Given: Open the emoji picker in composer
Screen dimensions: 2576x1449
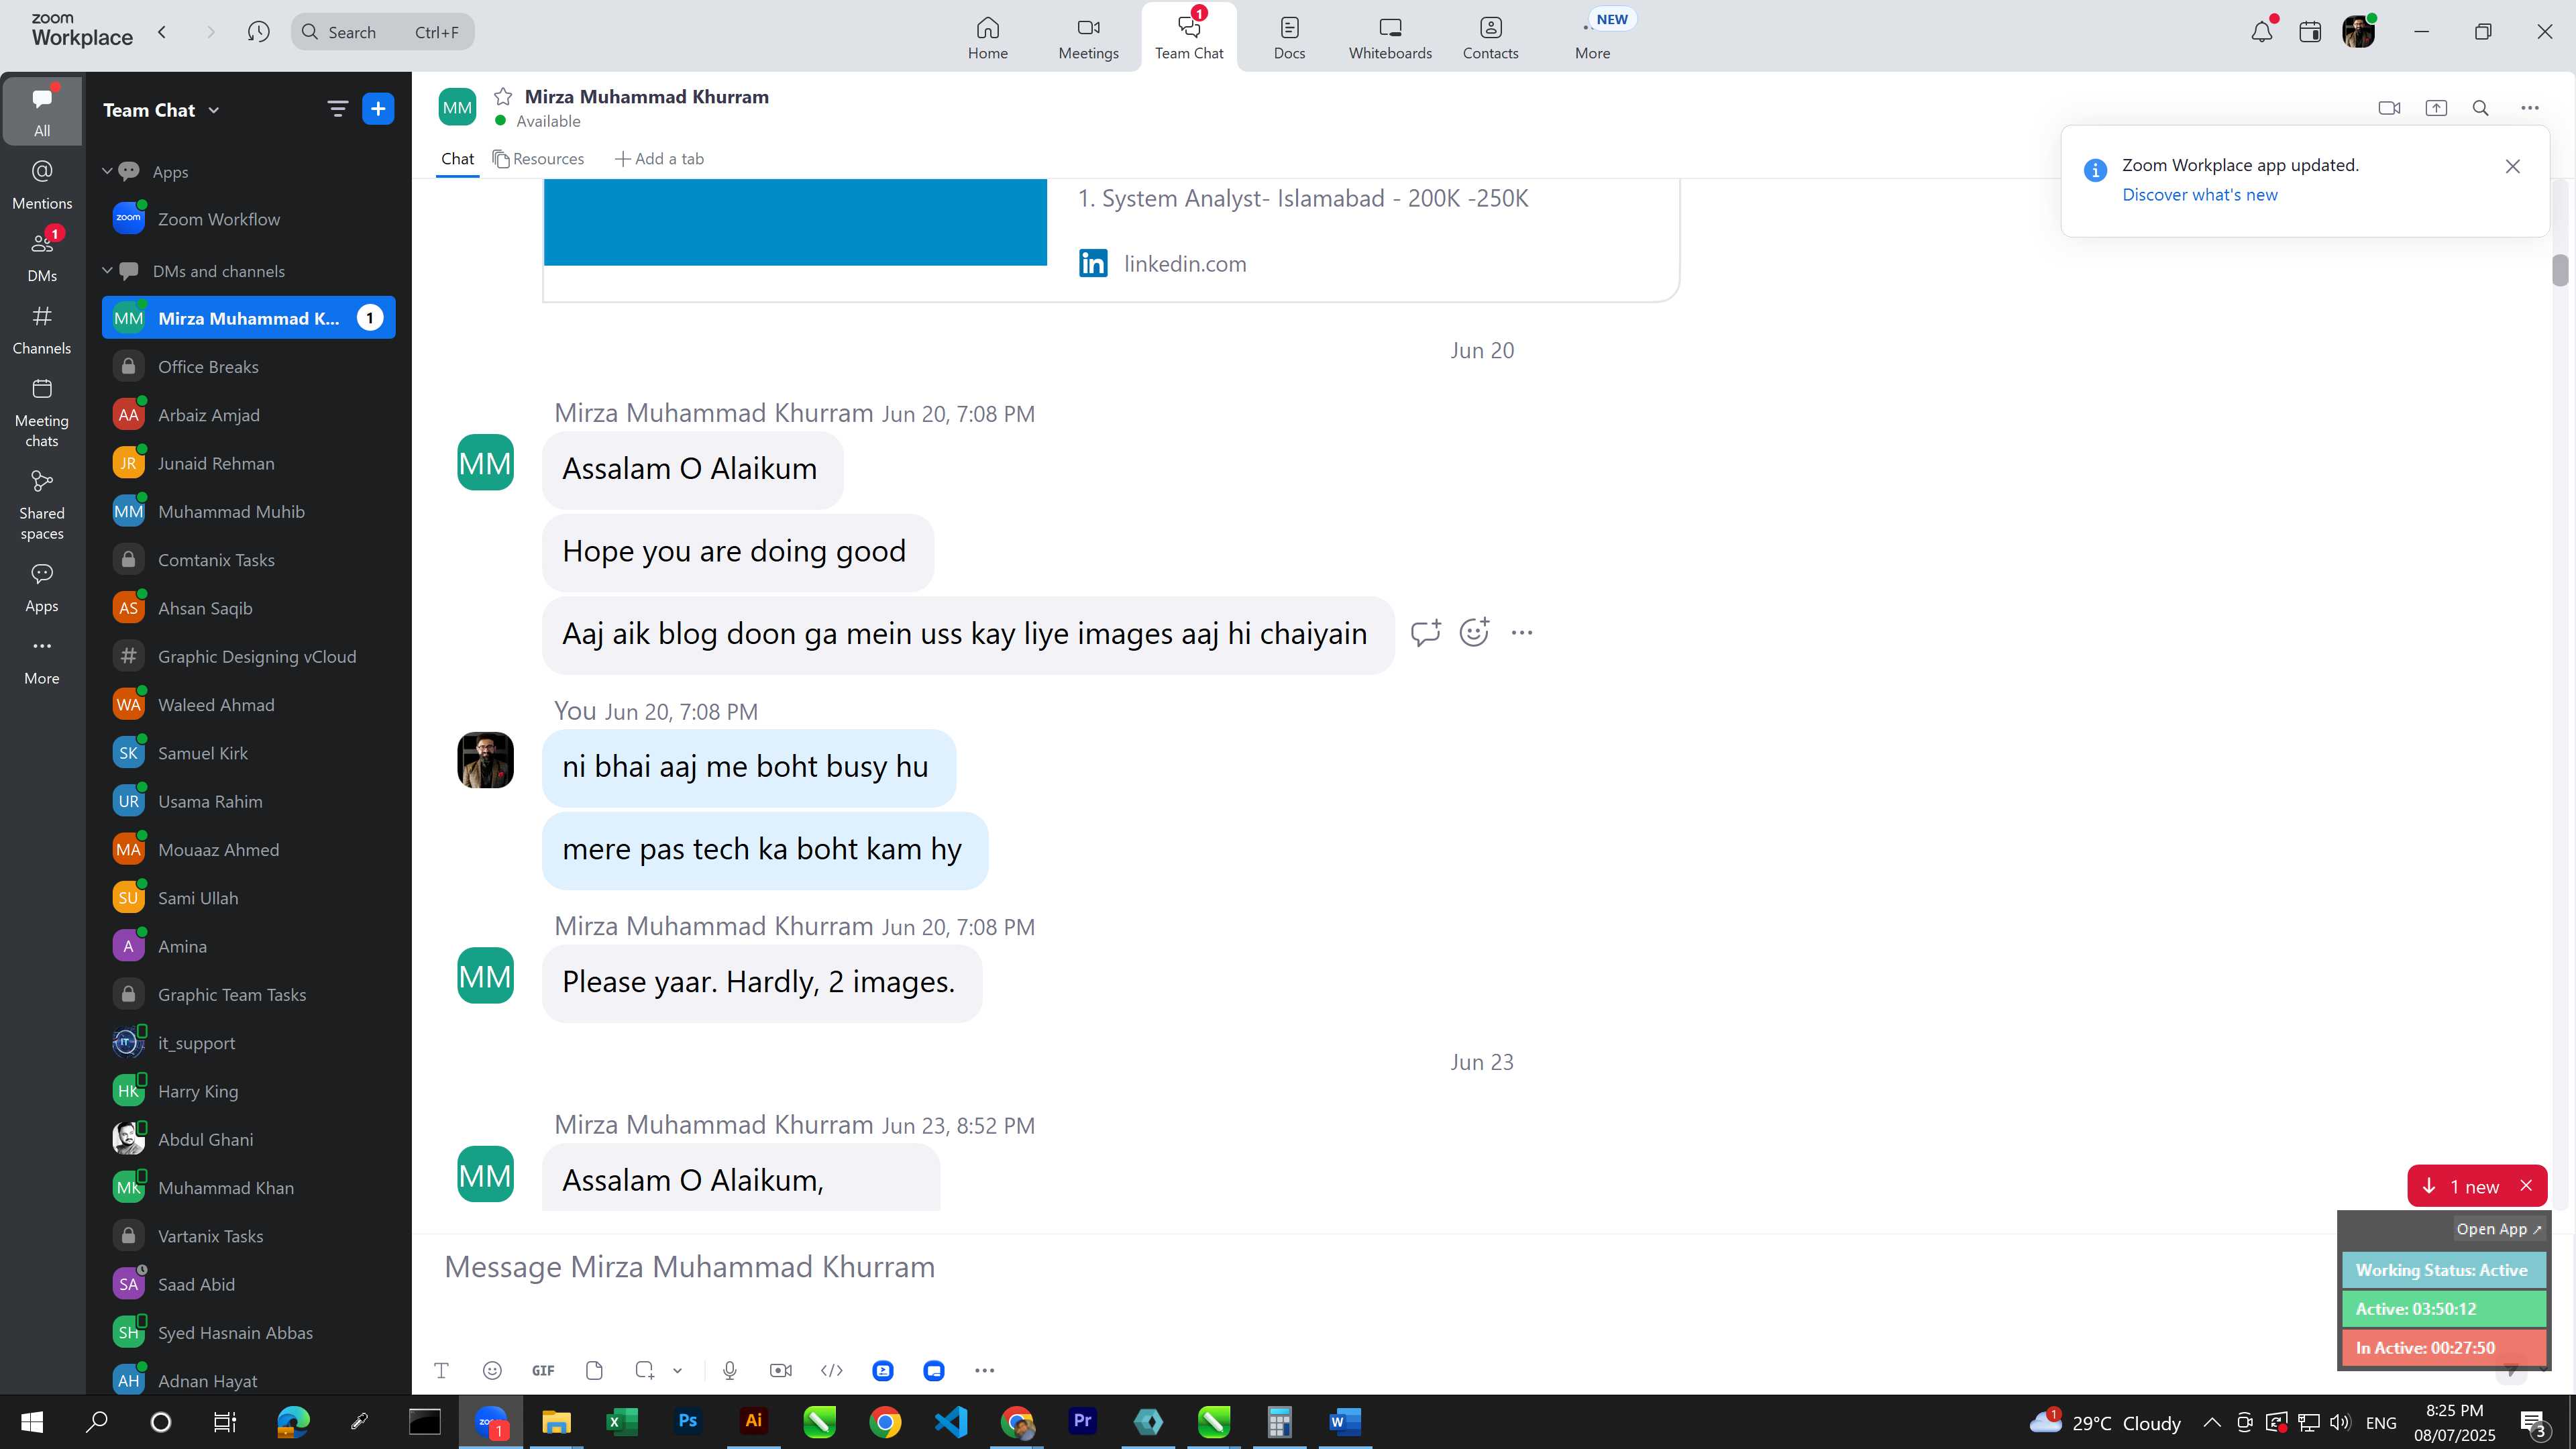Looking at the screenshot, I should [492, 1370].
